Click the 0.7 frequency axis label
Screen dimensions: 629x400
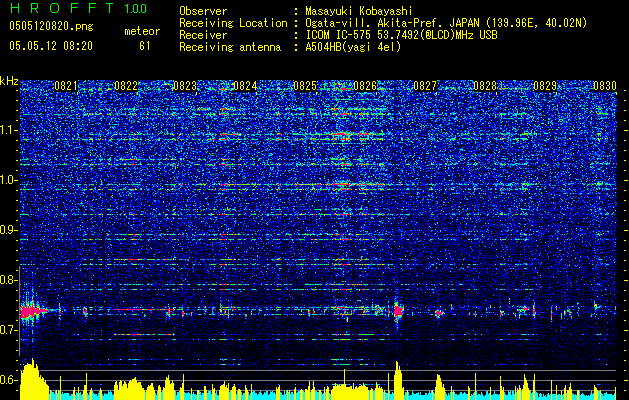8,330
